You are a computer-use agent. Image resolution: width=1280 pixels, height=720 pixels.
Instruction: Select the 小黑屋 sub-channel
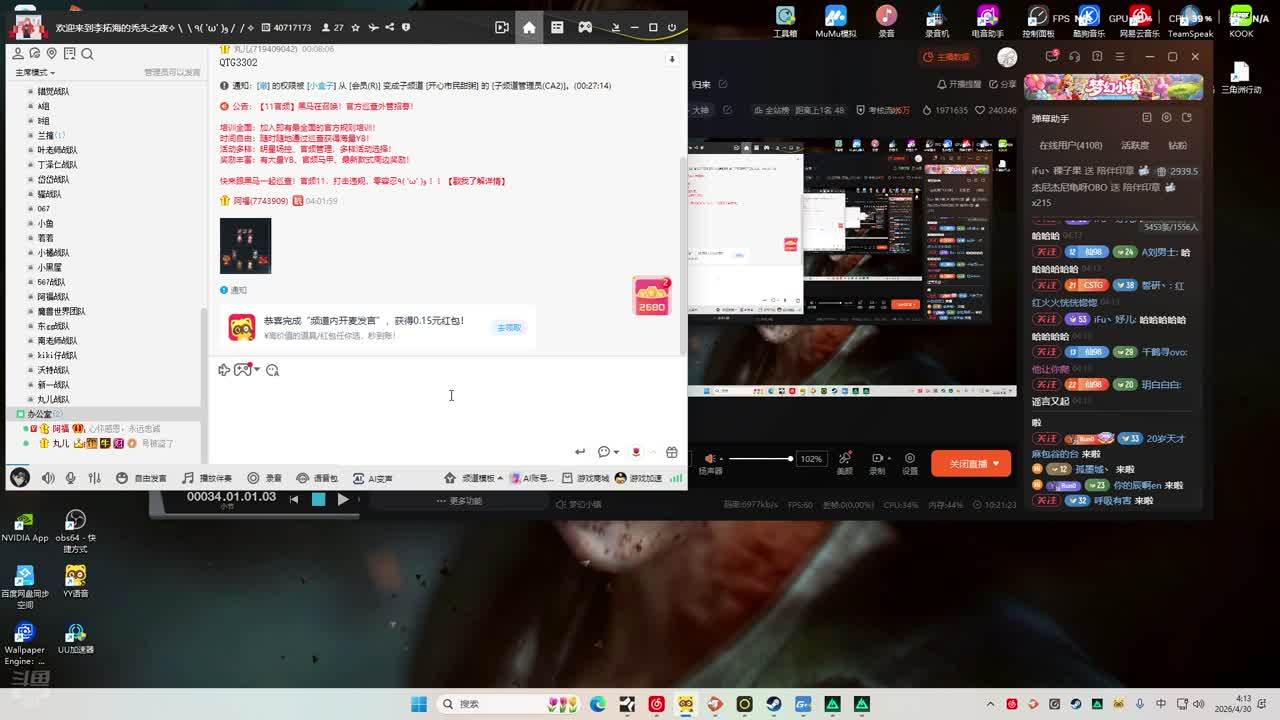[x=49, y=267]
